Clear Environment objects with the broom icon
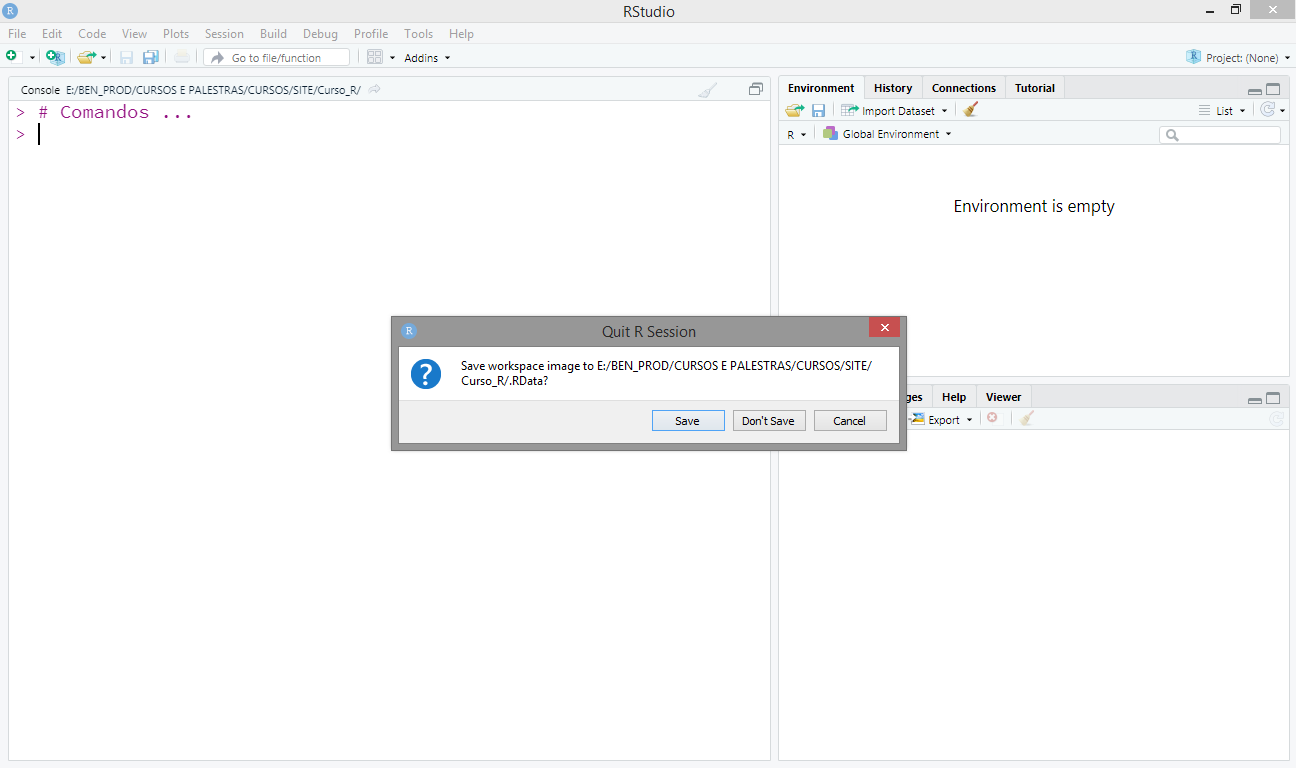The height and width of the screenshot is (768, 1296). [970, 110]
